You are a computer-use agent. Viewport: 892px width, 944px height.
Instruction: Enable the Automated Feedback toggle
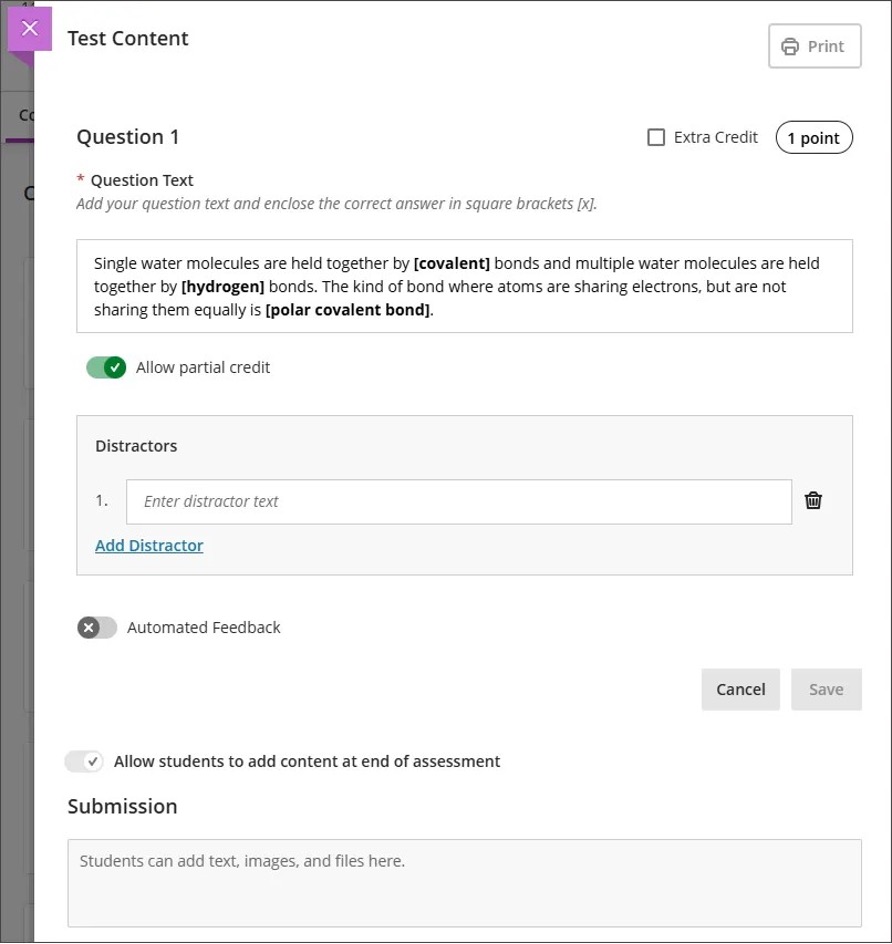click(x=97, y=628)
